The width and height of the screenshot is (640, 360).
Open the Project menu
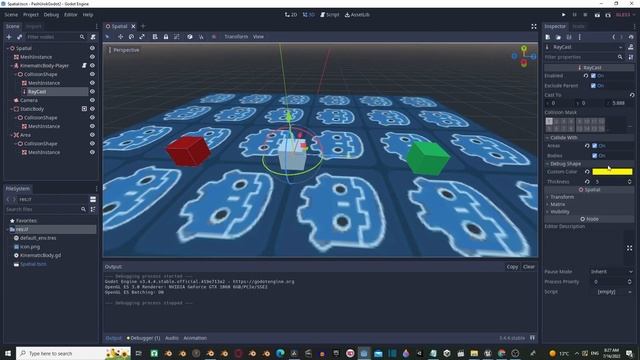tap(31, 15)
